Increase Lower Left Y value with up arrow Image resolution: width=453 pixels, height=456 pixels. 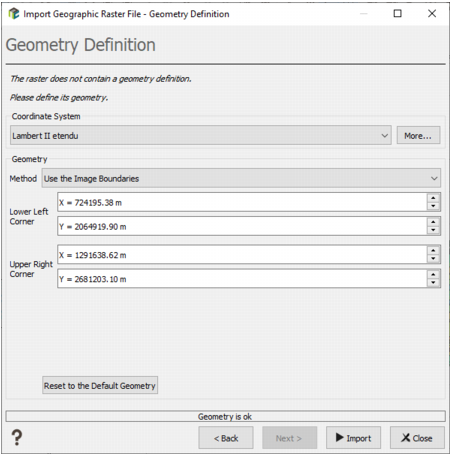pos(433,222)
